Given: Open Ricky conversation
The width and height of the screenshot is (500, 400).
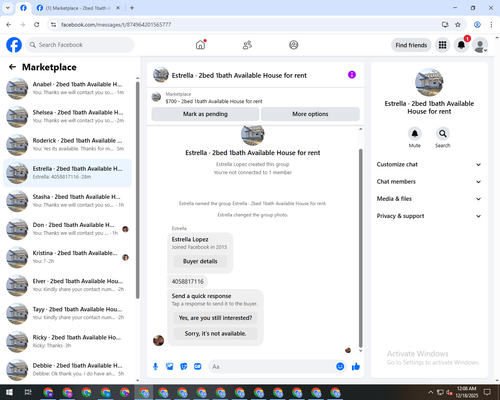Looking at the screenshot, I should [x=67, y=341].
